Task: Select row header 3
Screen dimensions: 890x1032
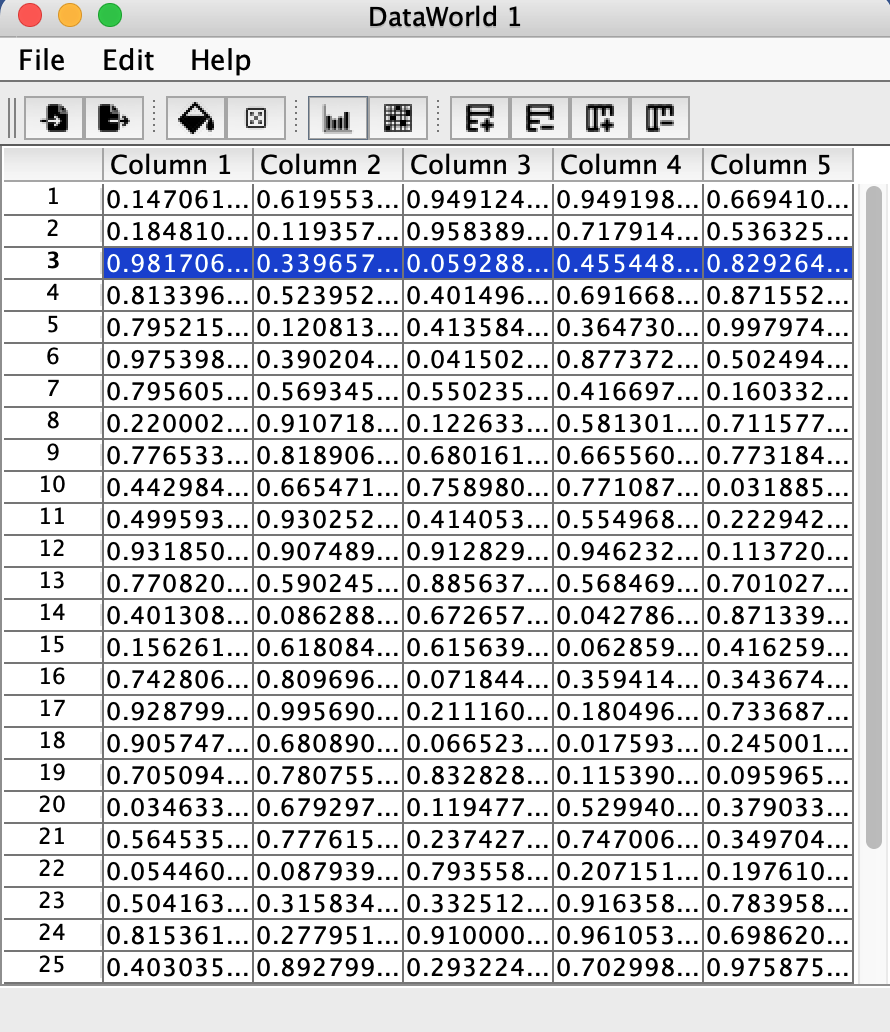Action: [53, 261]
